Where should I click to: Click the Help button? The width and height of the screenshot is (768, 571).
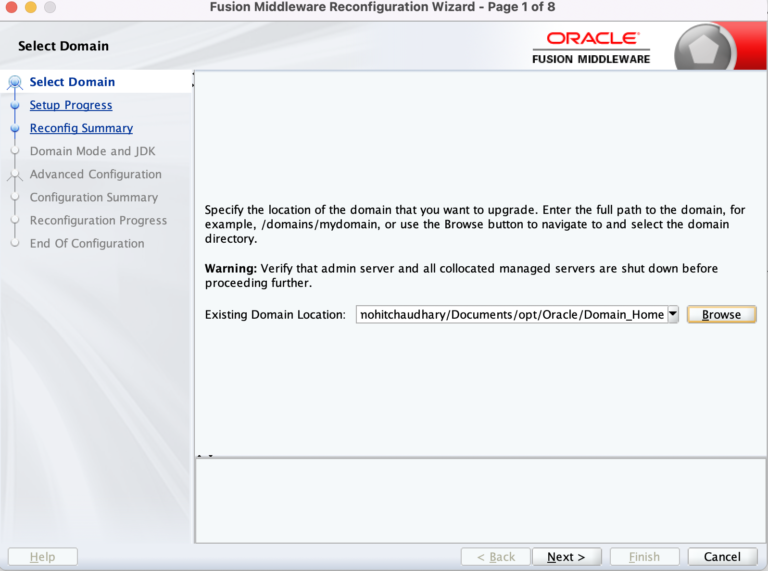click(x=43, y=557)
